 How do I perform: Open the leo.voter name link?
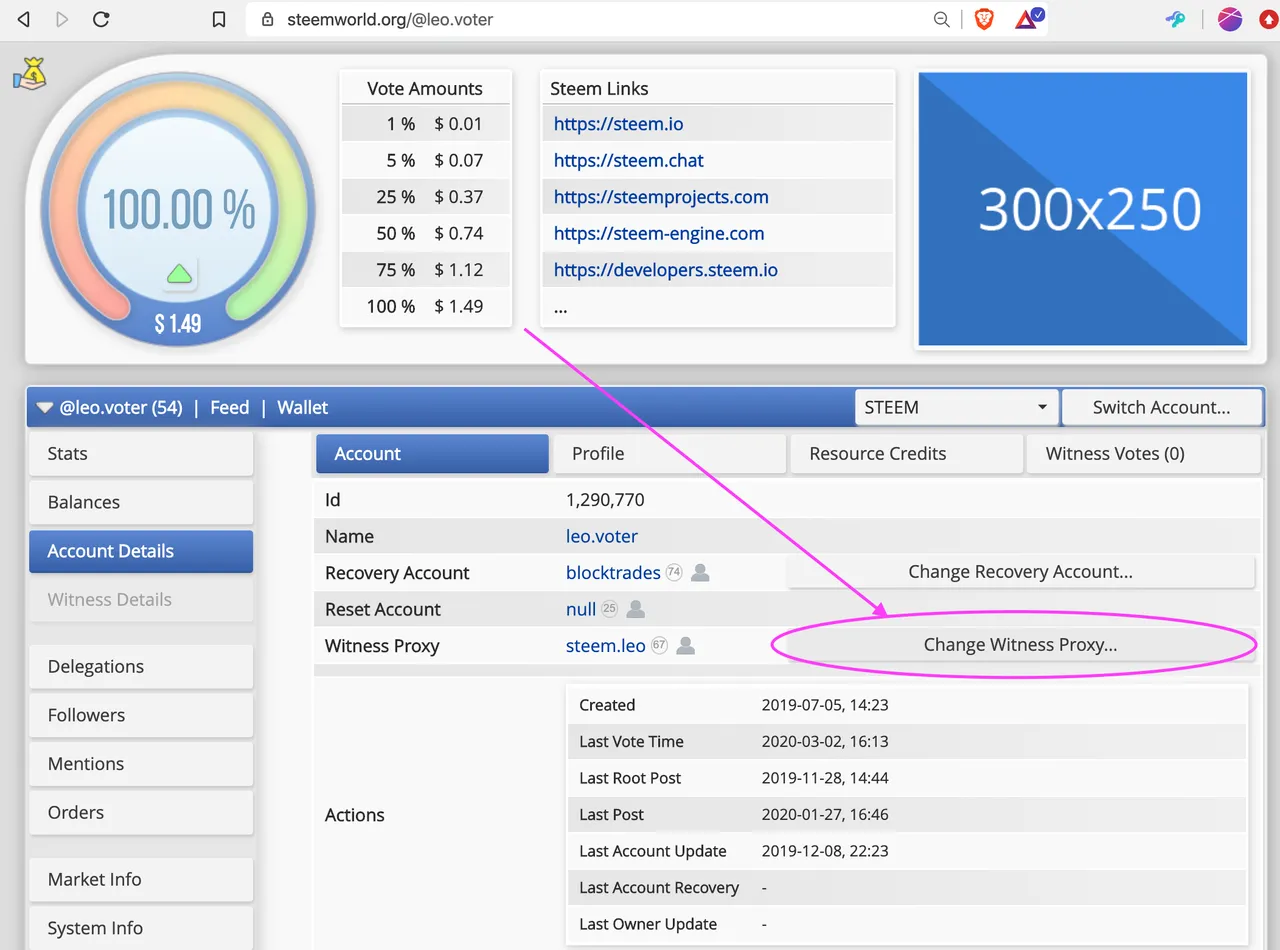point(601,536)
